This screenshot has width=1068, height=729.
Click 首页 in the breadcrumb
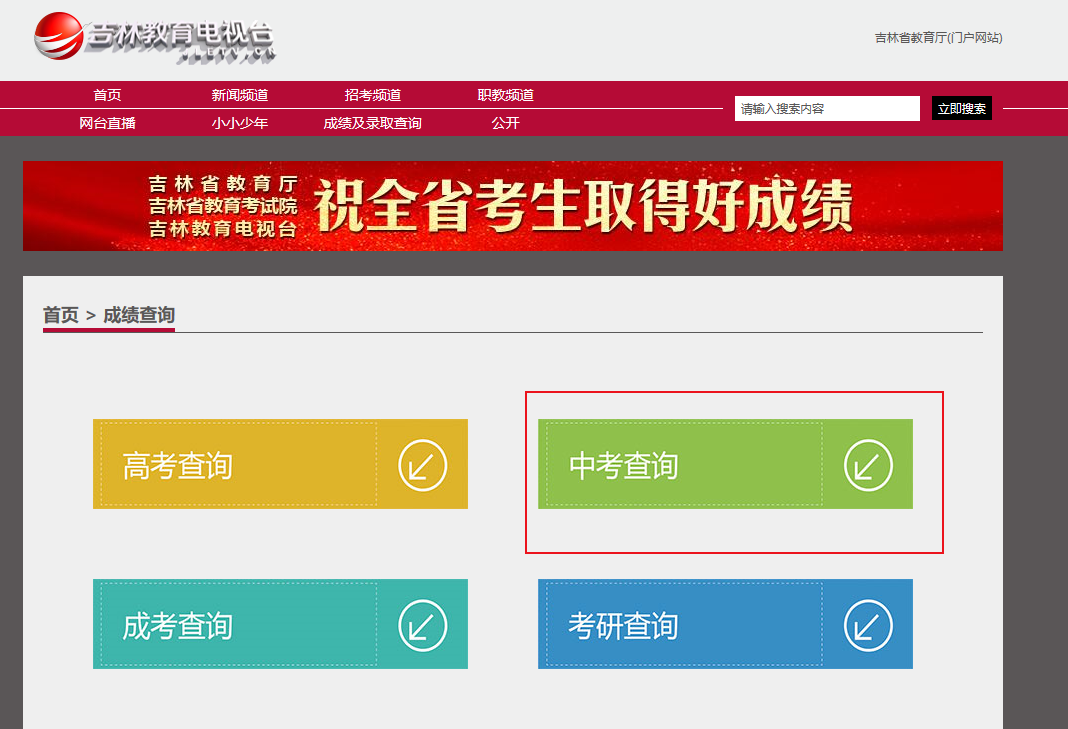[x=60, y=315]
